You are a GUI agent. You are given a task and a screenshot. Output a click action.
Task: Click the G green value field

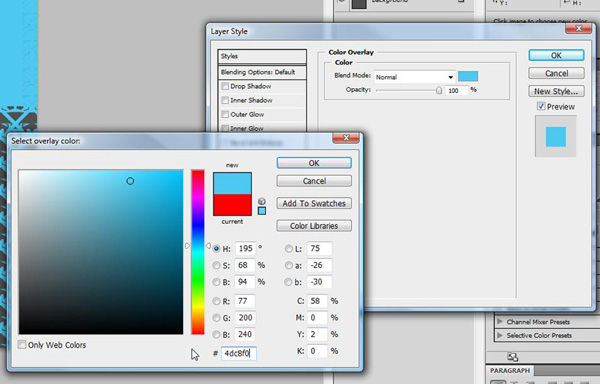pyautogui.click(x=245, y=317)
